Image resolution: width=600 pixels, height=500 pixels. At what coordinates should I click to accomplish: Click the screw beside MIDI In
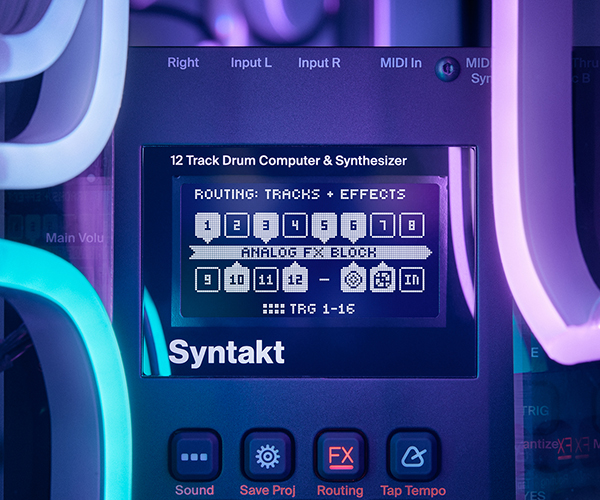click(447, 69)
